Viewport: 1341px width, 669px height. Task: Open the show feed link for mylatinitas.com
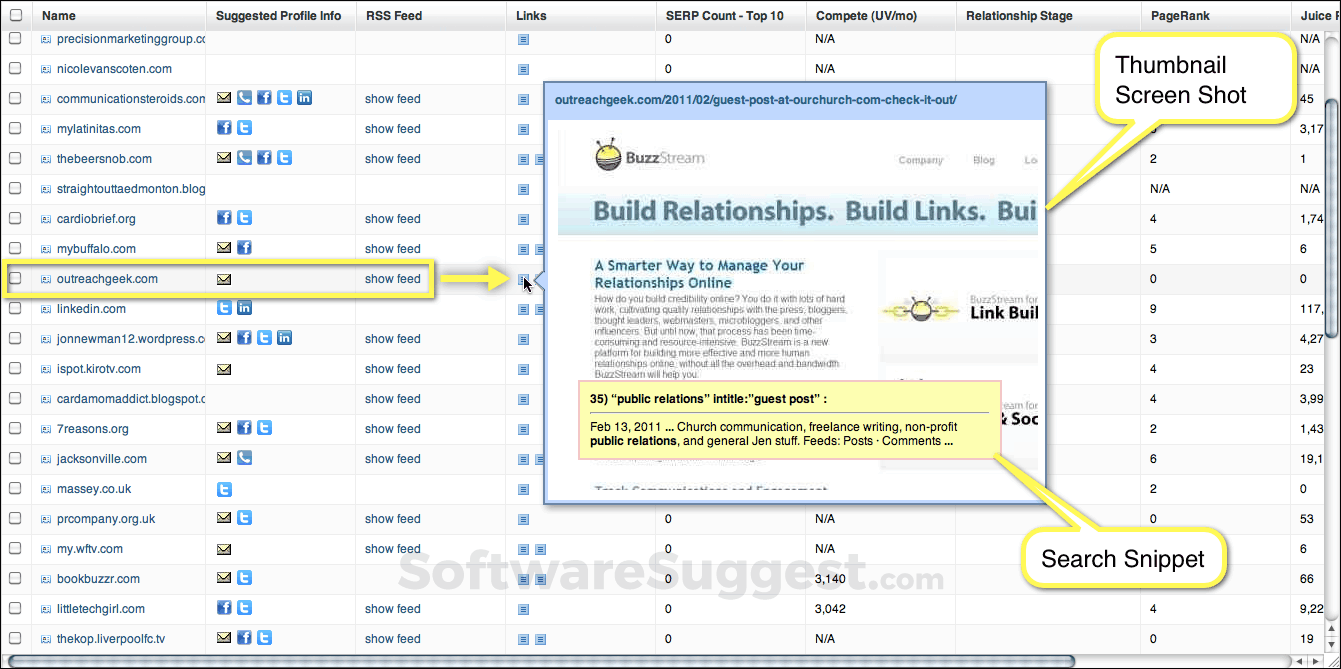pyautogui.click(x=392, y=128)
